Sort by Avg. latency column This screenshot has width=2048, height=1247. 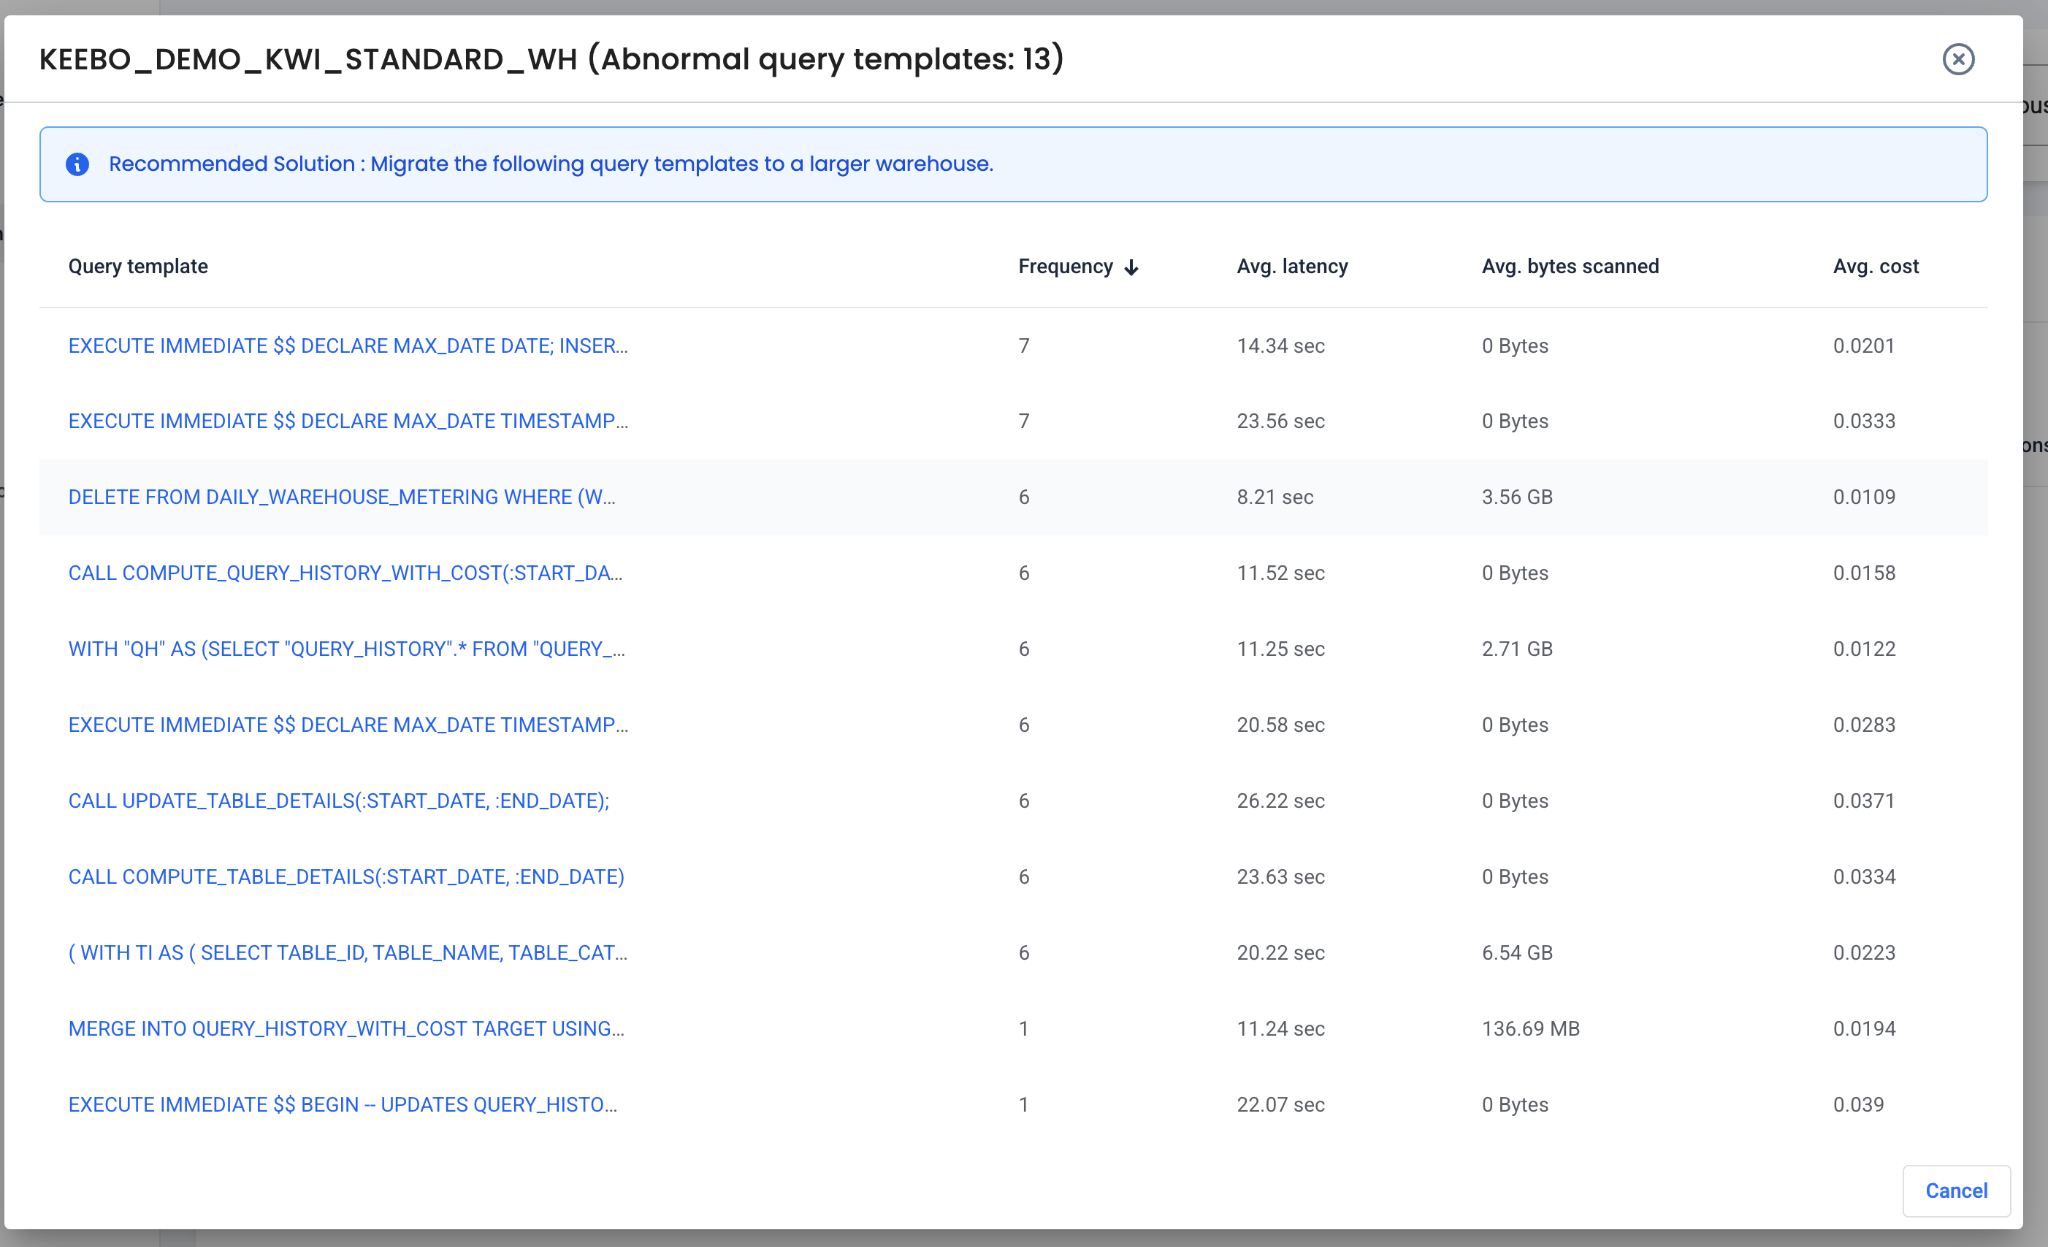tap(1292, 267)
